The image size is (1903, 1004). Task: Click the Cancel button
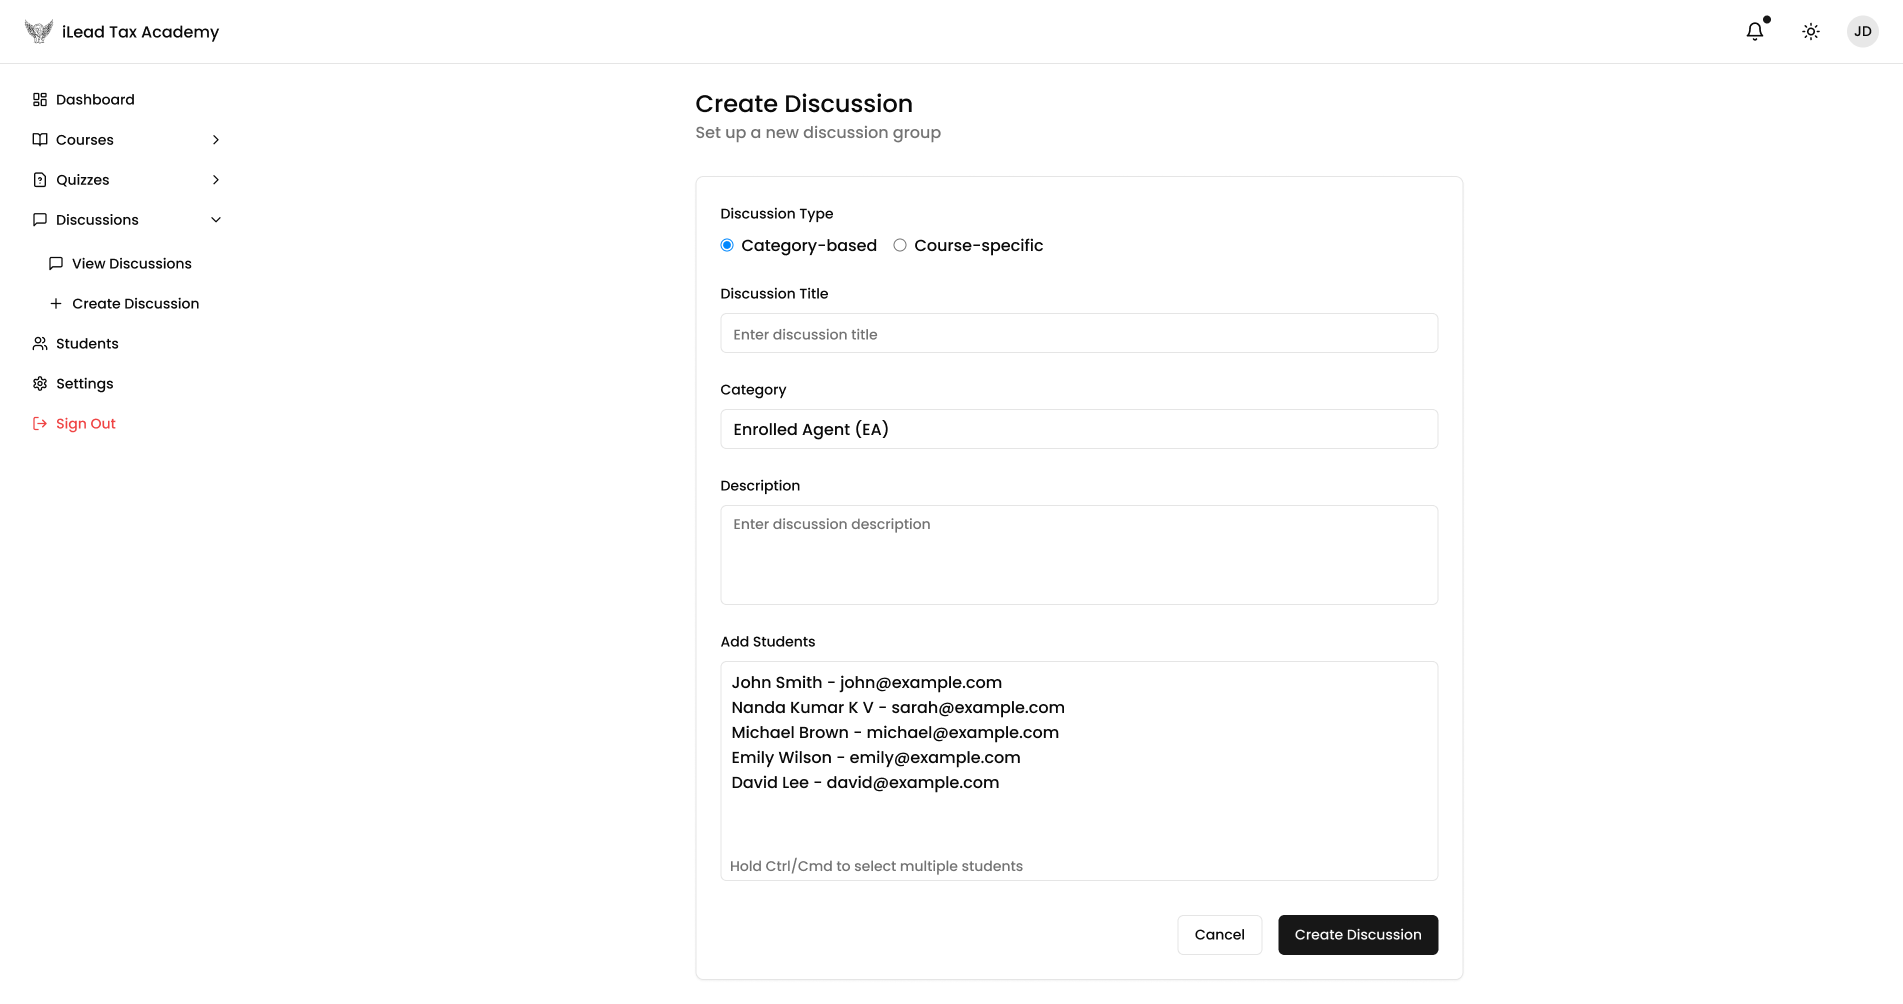(x=1219, y=935)
